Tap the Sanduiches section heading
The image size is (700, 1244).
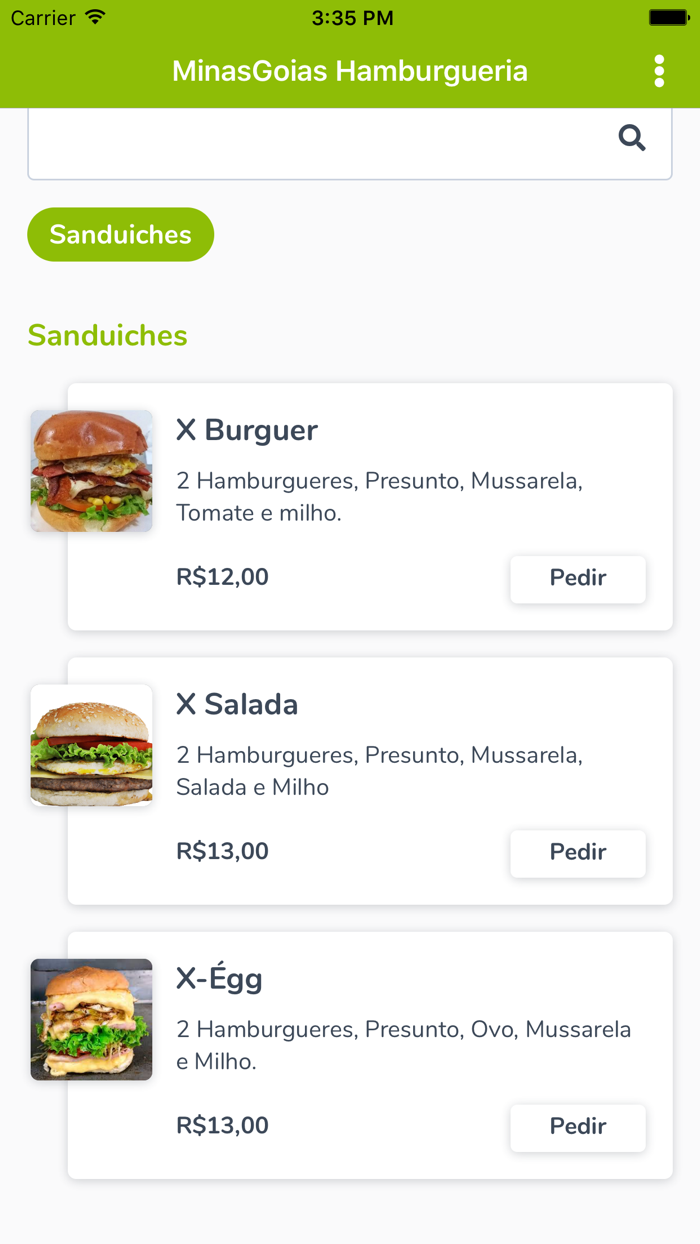(x=107, y=336)
